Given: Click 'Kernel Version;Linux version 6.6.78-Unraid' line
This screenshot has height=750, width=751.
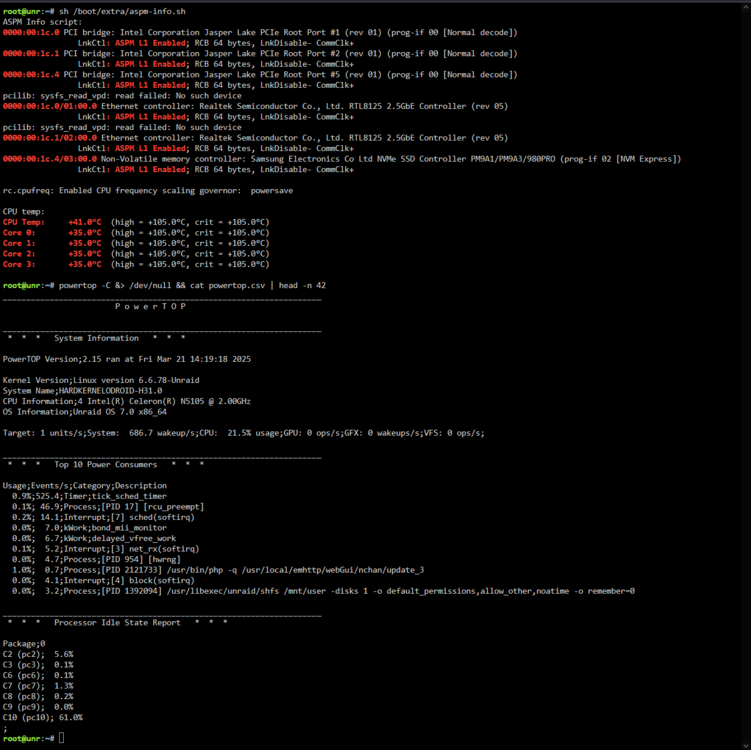Looking at the screenshot, I should click(101, 380).
